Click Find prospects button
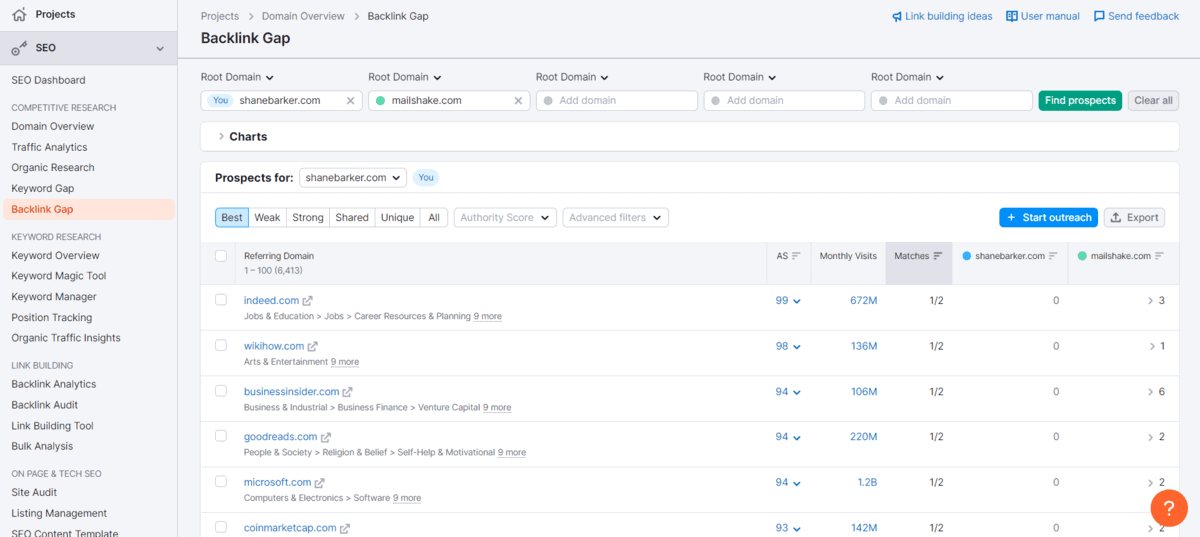 (1080, 101)
